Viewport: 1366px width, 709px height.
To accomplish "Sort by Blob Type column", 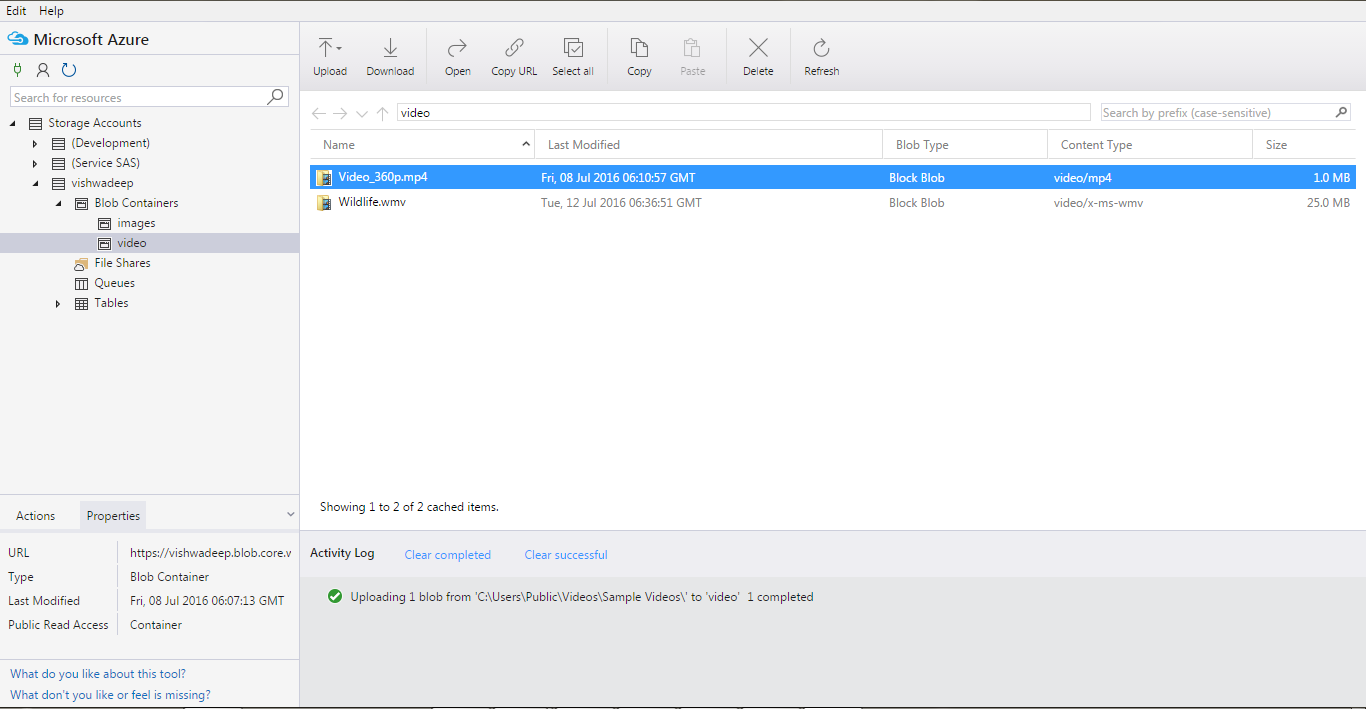I will (x=965, y=145).
